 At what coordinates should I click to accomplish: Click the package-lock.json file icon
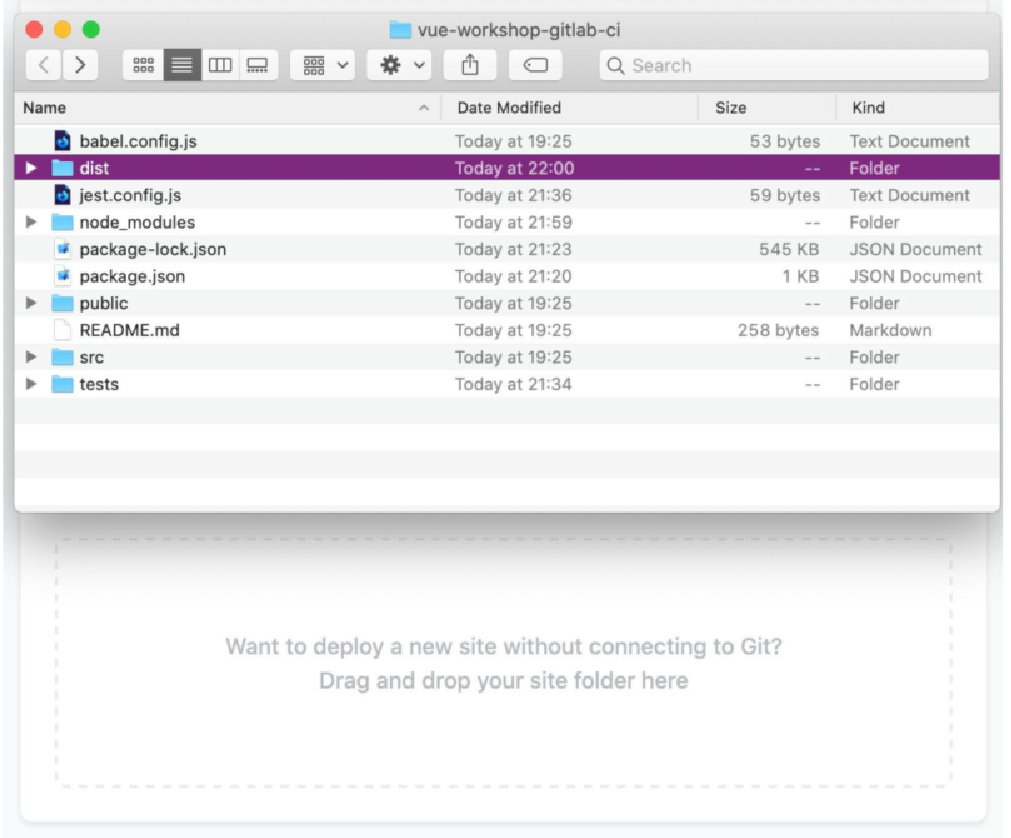pyautogui.click(x=63, y=249)
